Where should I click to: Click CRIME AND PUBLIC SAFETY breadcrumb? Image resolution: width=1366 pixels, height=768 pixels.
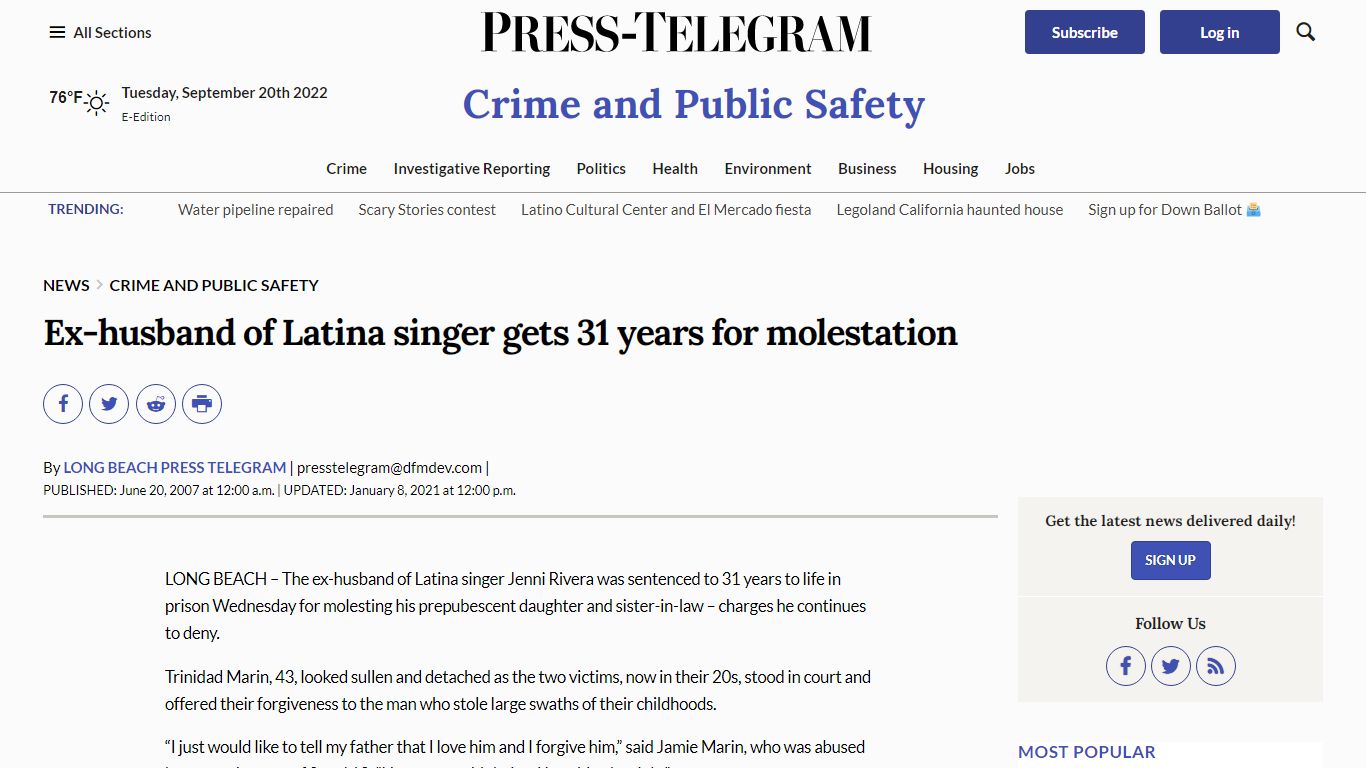pyautogui.click(x=214, y=285)
